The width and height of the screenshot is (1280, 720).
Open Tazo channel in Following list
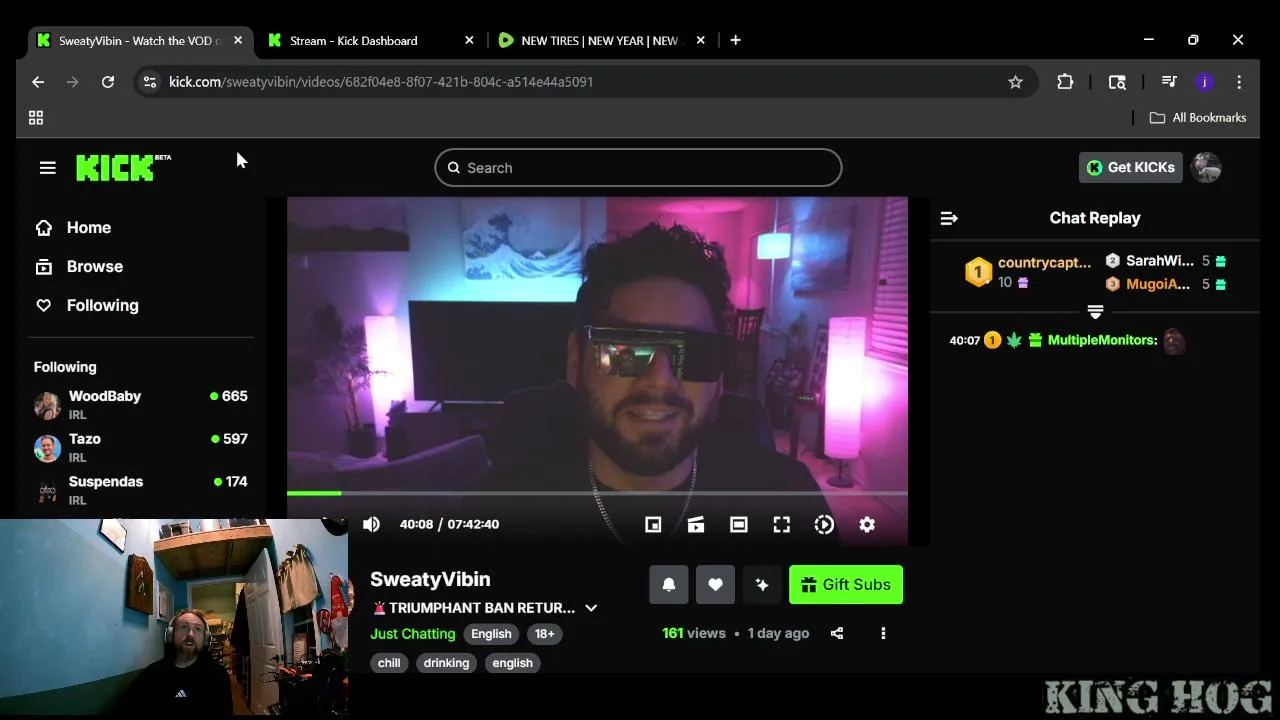pyautogui.click(x=141, y=448)
